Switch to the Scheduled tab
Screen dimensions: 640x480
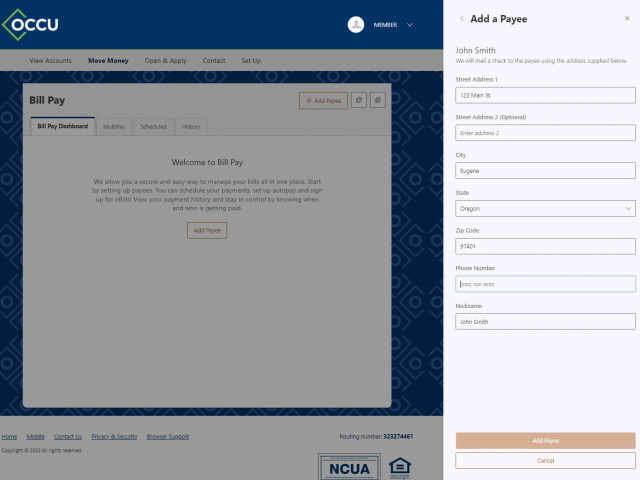click(153, 127)
